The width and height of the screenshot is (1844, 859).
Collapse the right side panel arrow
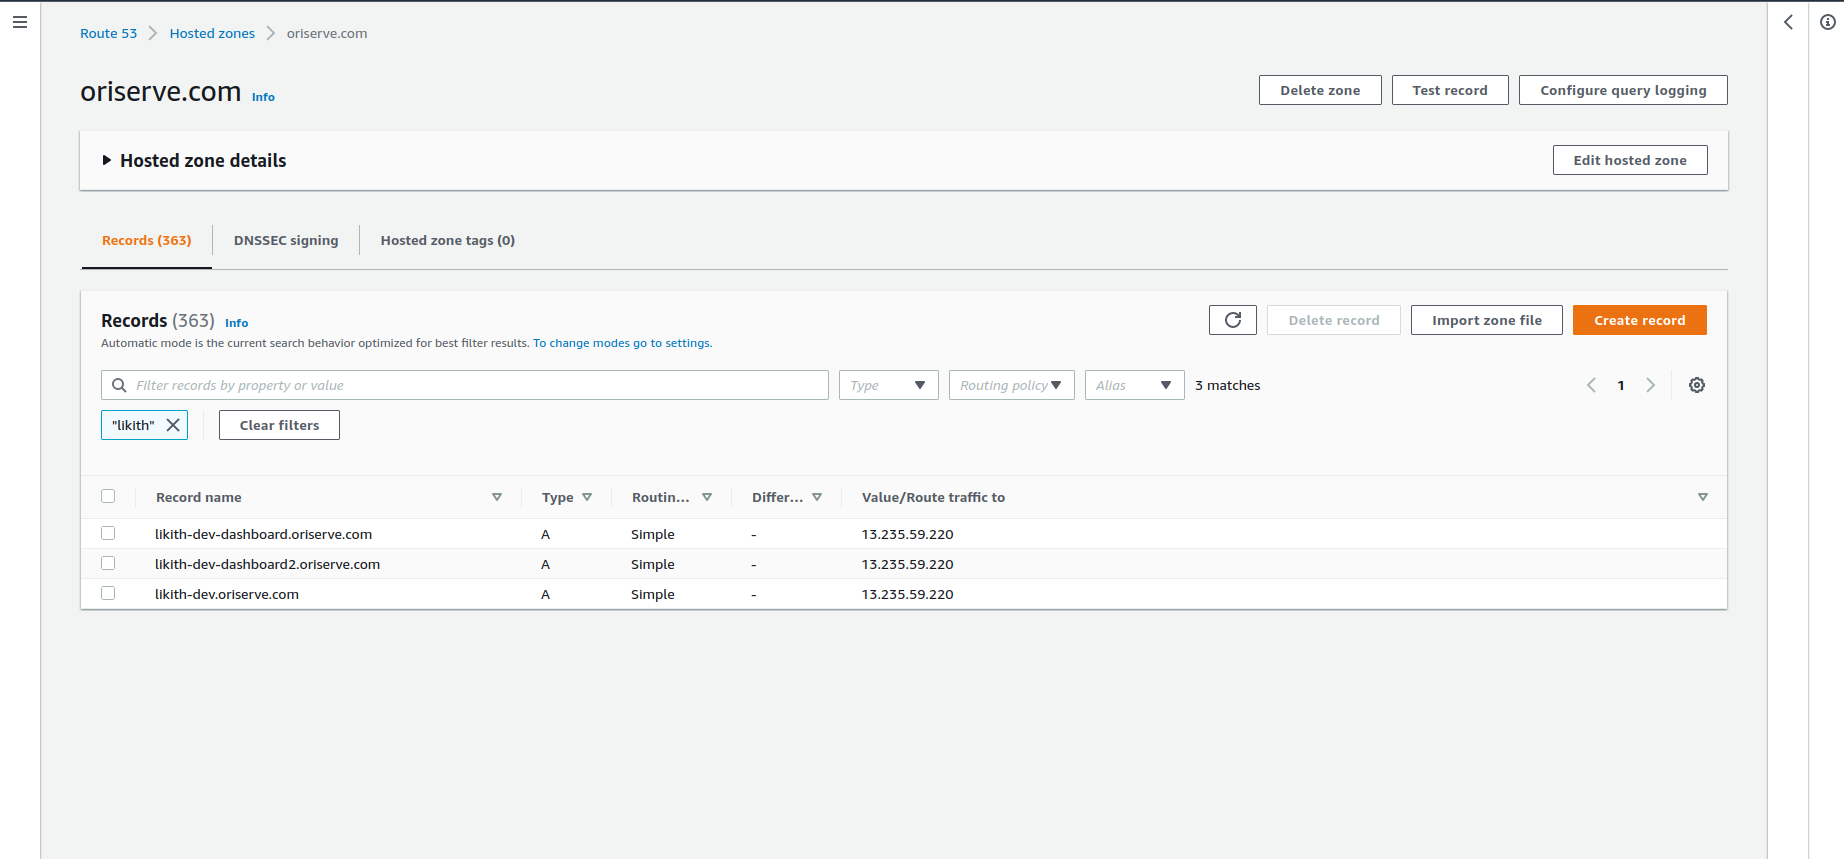[x=1788, y=22]
